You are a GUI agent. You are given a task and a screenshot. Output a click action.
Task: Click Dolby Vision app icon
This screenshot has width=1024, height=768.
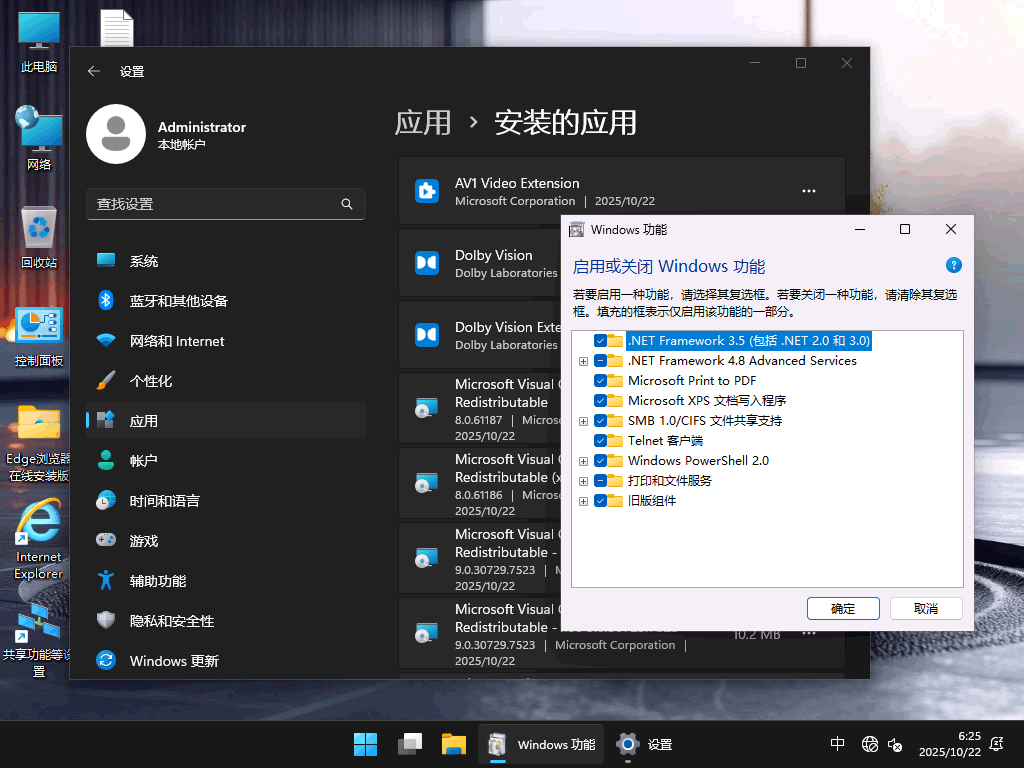pyautogui.click(x=427, y=263)
